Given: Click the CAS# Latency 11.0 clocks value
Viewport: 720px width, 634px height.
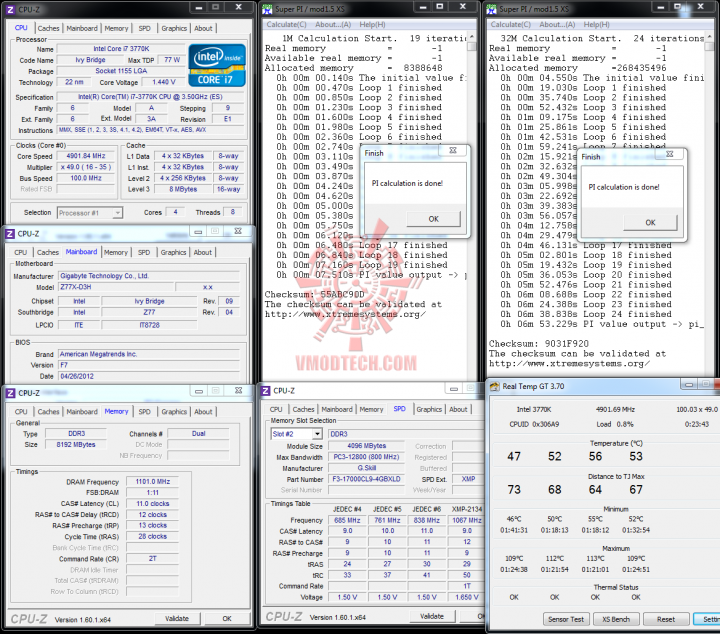Looking at the screenshot, I should click(152, 504).
